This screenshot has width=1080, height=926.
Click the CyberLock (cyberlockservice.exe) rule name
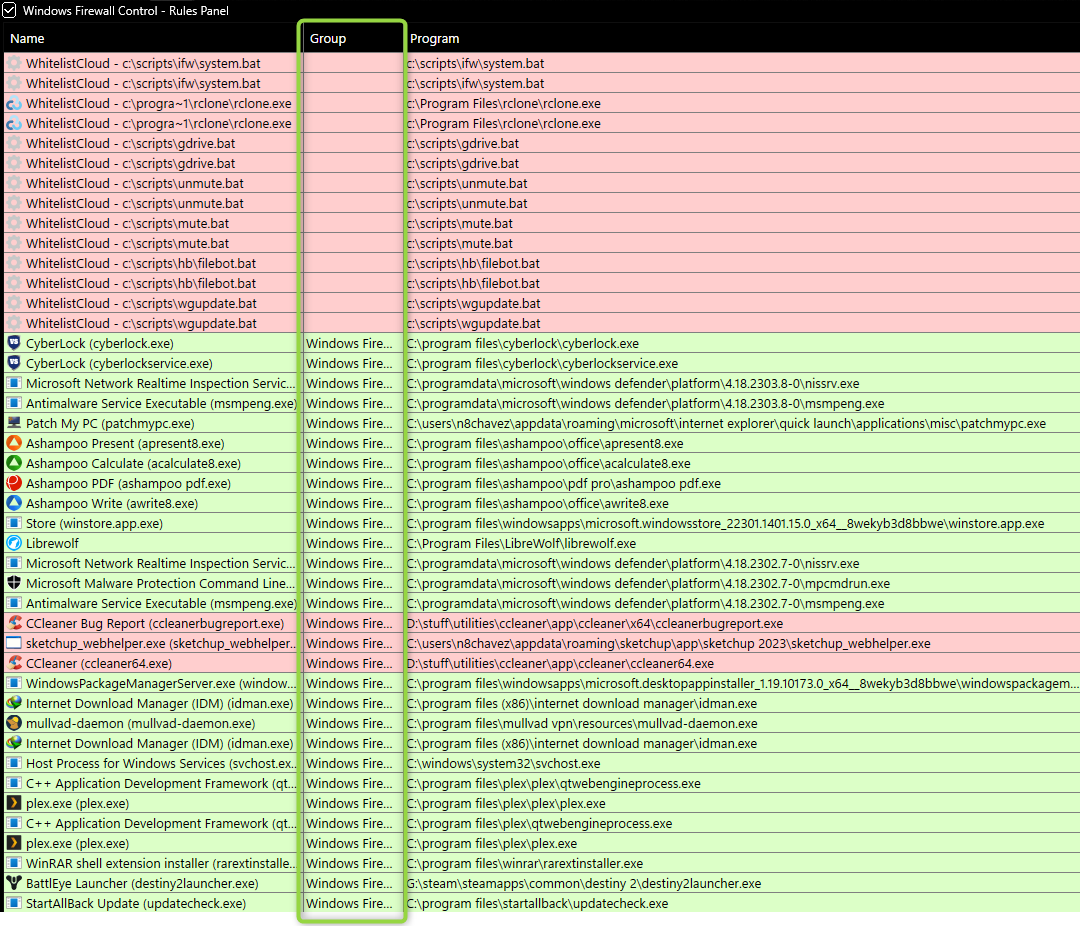pyautogui.click(x=119, y=364)
